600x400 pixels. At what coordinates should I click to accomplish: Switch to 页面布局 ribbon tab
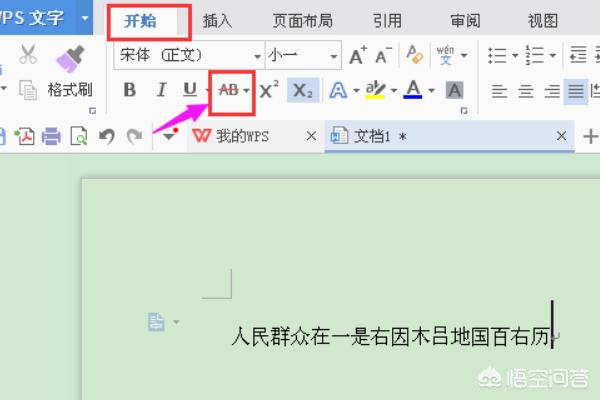point(303,21)
